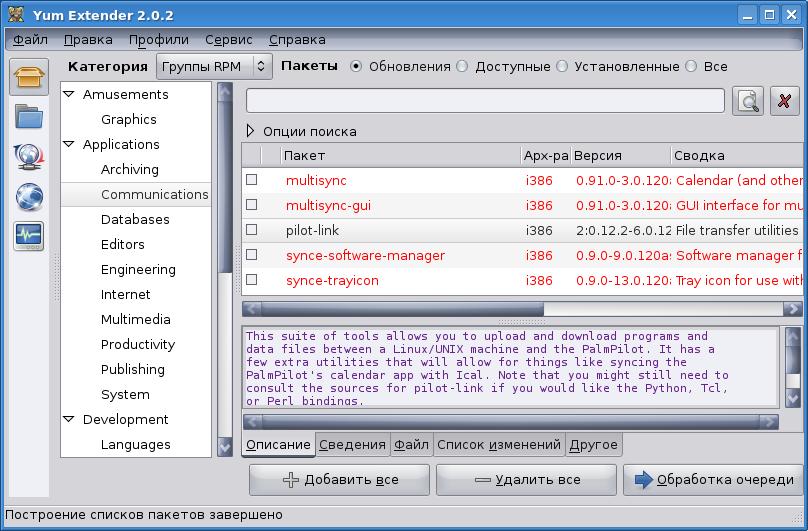Expand the Опции поиска section
Viewport: 808px width, 531px height.
point(250,131)
